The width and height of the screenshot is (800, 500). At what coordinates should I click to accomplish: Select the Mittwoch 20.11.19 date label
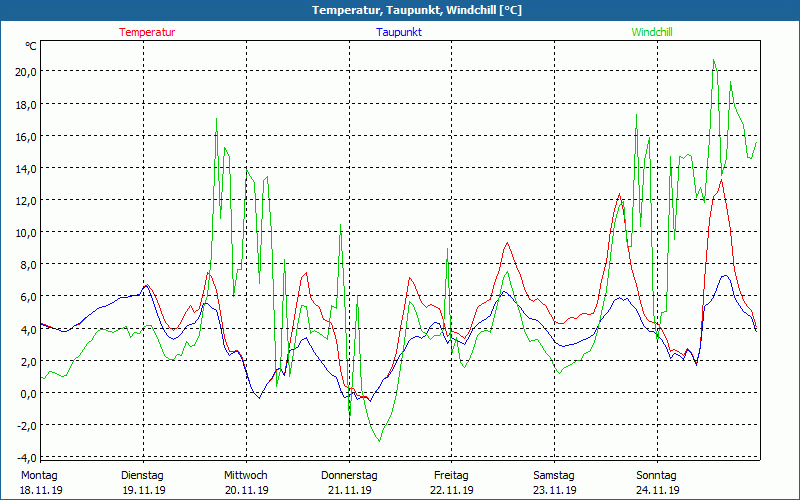[x=245, y=483]
